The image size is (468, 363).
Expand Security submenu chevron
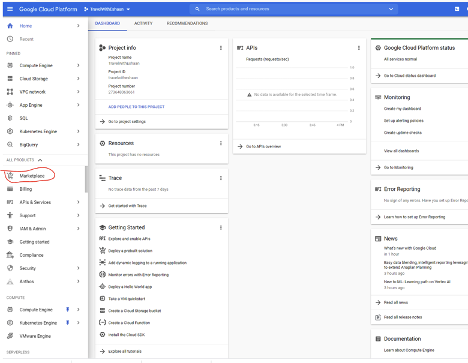point(78,268)
